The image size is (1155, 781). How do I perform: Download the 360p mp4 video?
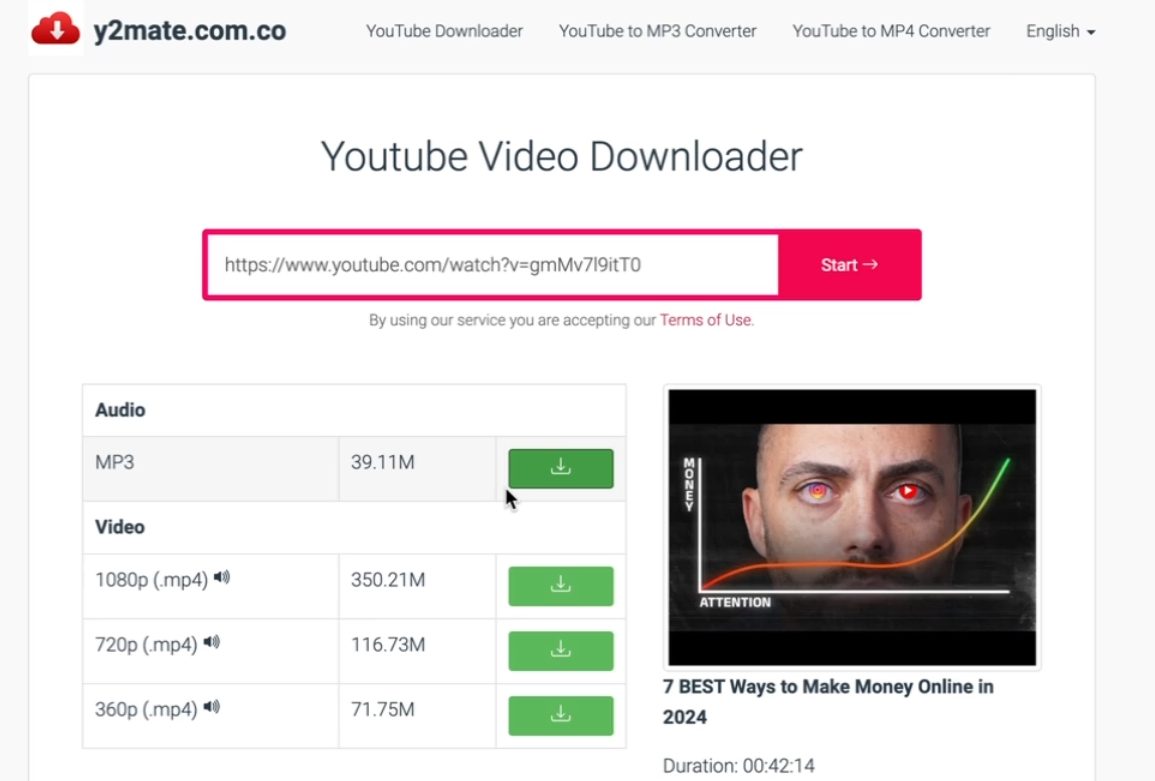coord(560,716)
